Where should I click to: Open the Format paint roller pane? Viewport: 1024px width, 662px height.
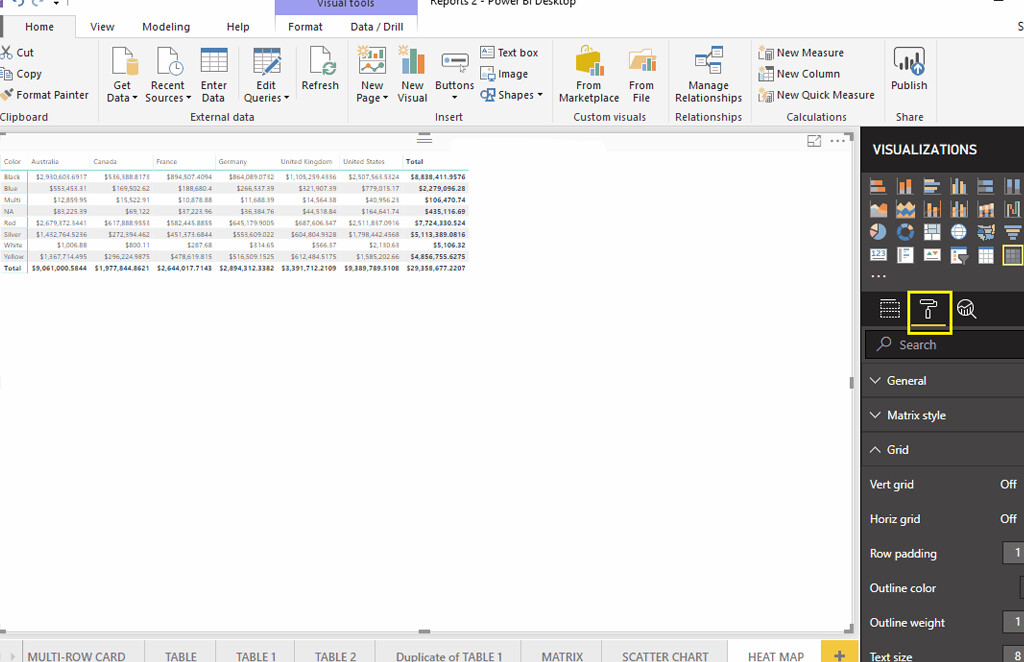pos(928,309)
